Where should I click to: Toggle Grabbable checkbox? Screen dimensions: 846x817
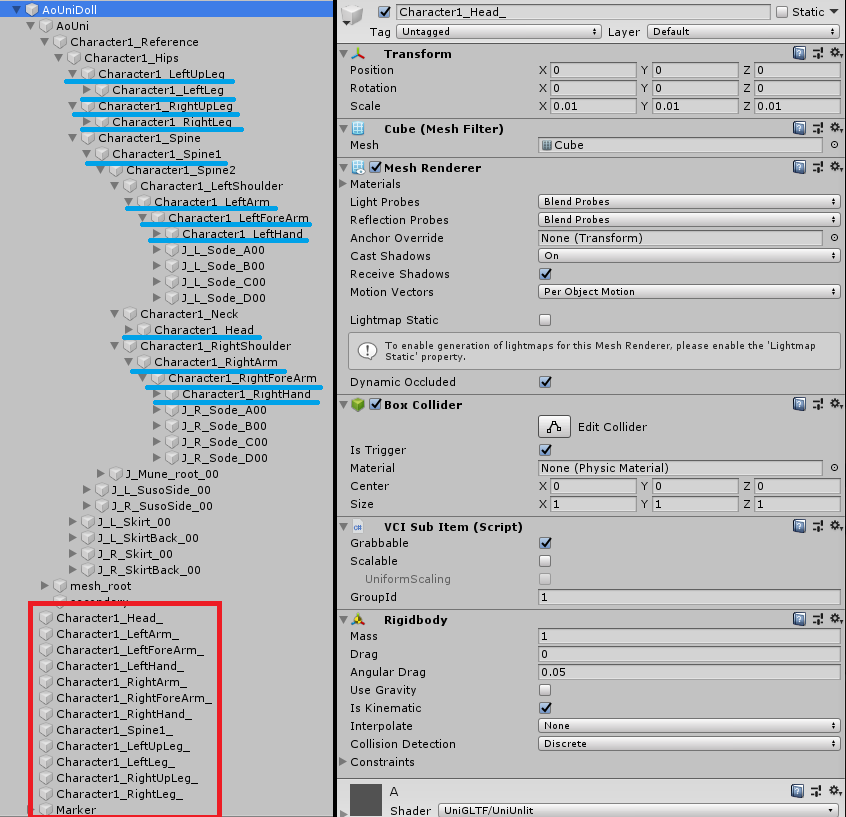545,543
